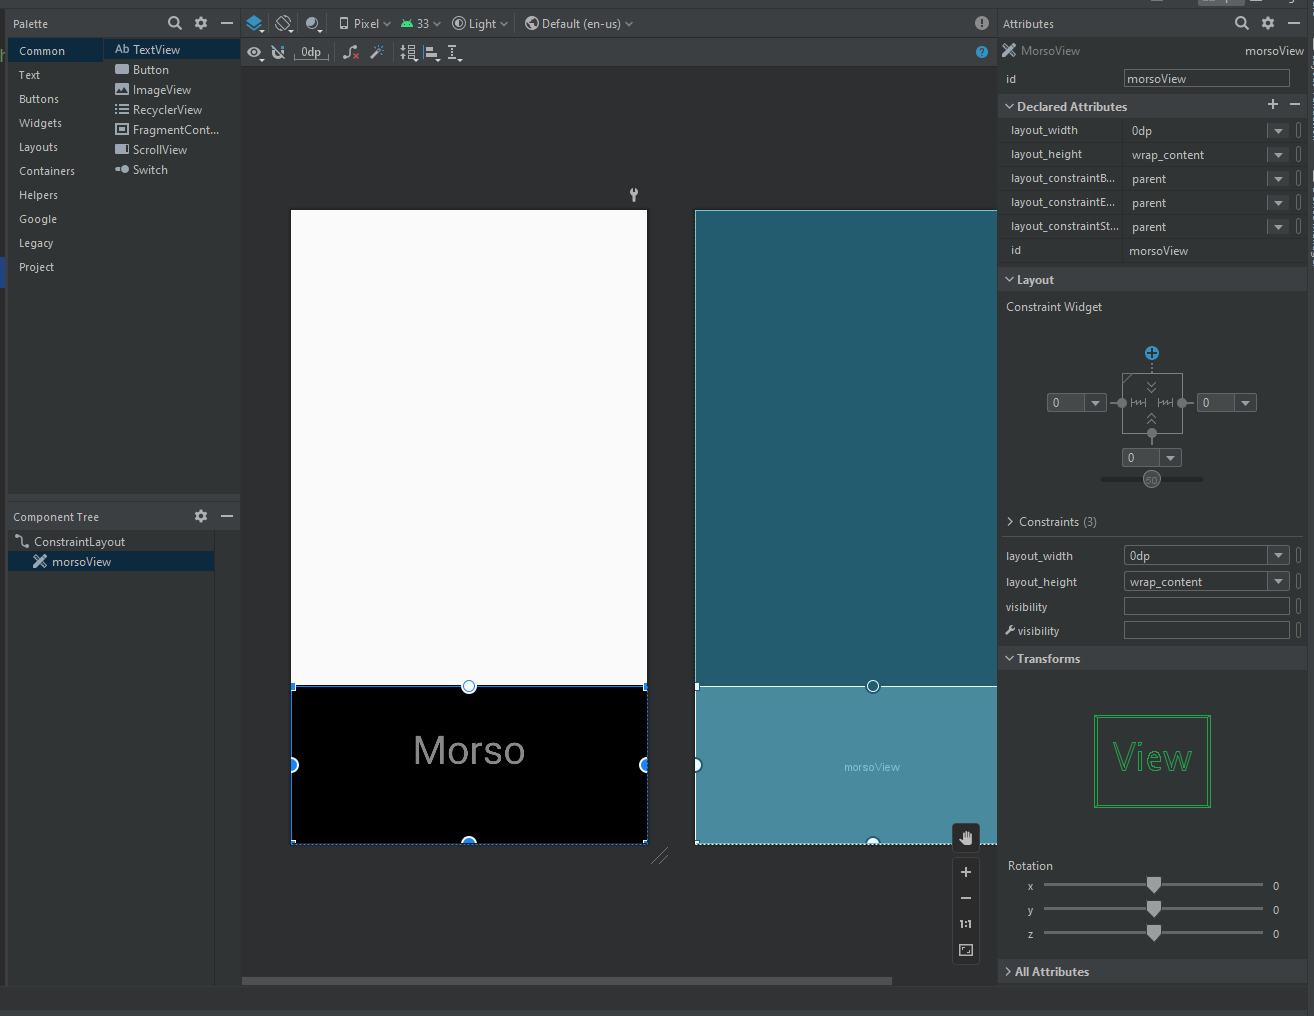This screenshot has height=1016, width=1314.
Task: Open declared layout_width dropdown arrow
Action: click(1278, 131)
